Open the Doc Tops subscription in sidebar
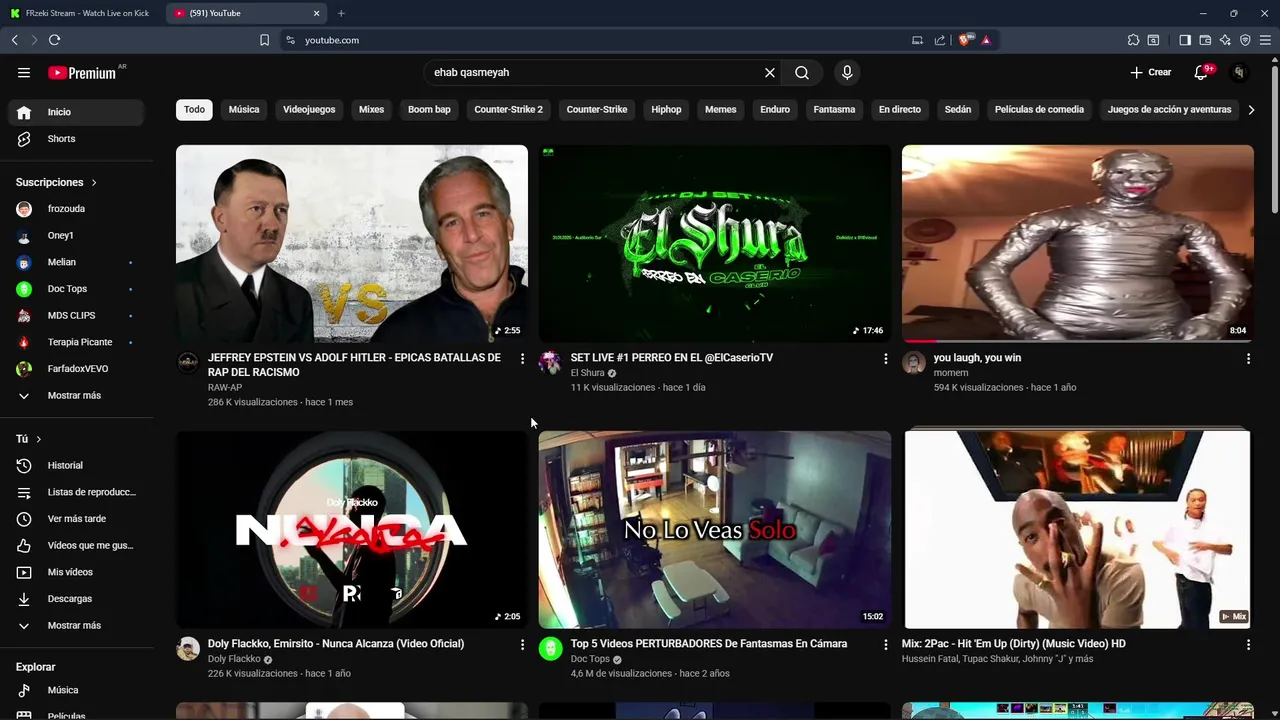Image resolution: width=1280 pixels, height=720 pixels. 77,289
